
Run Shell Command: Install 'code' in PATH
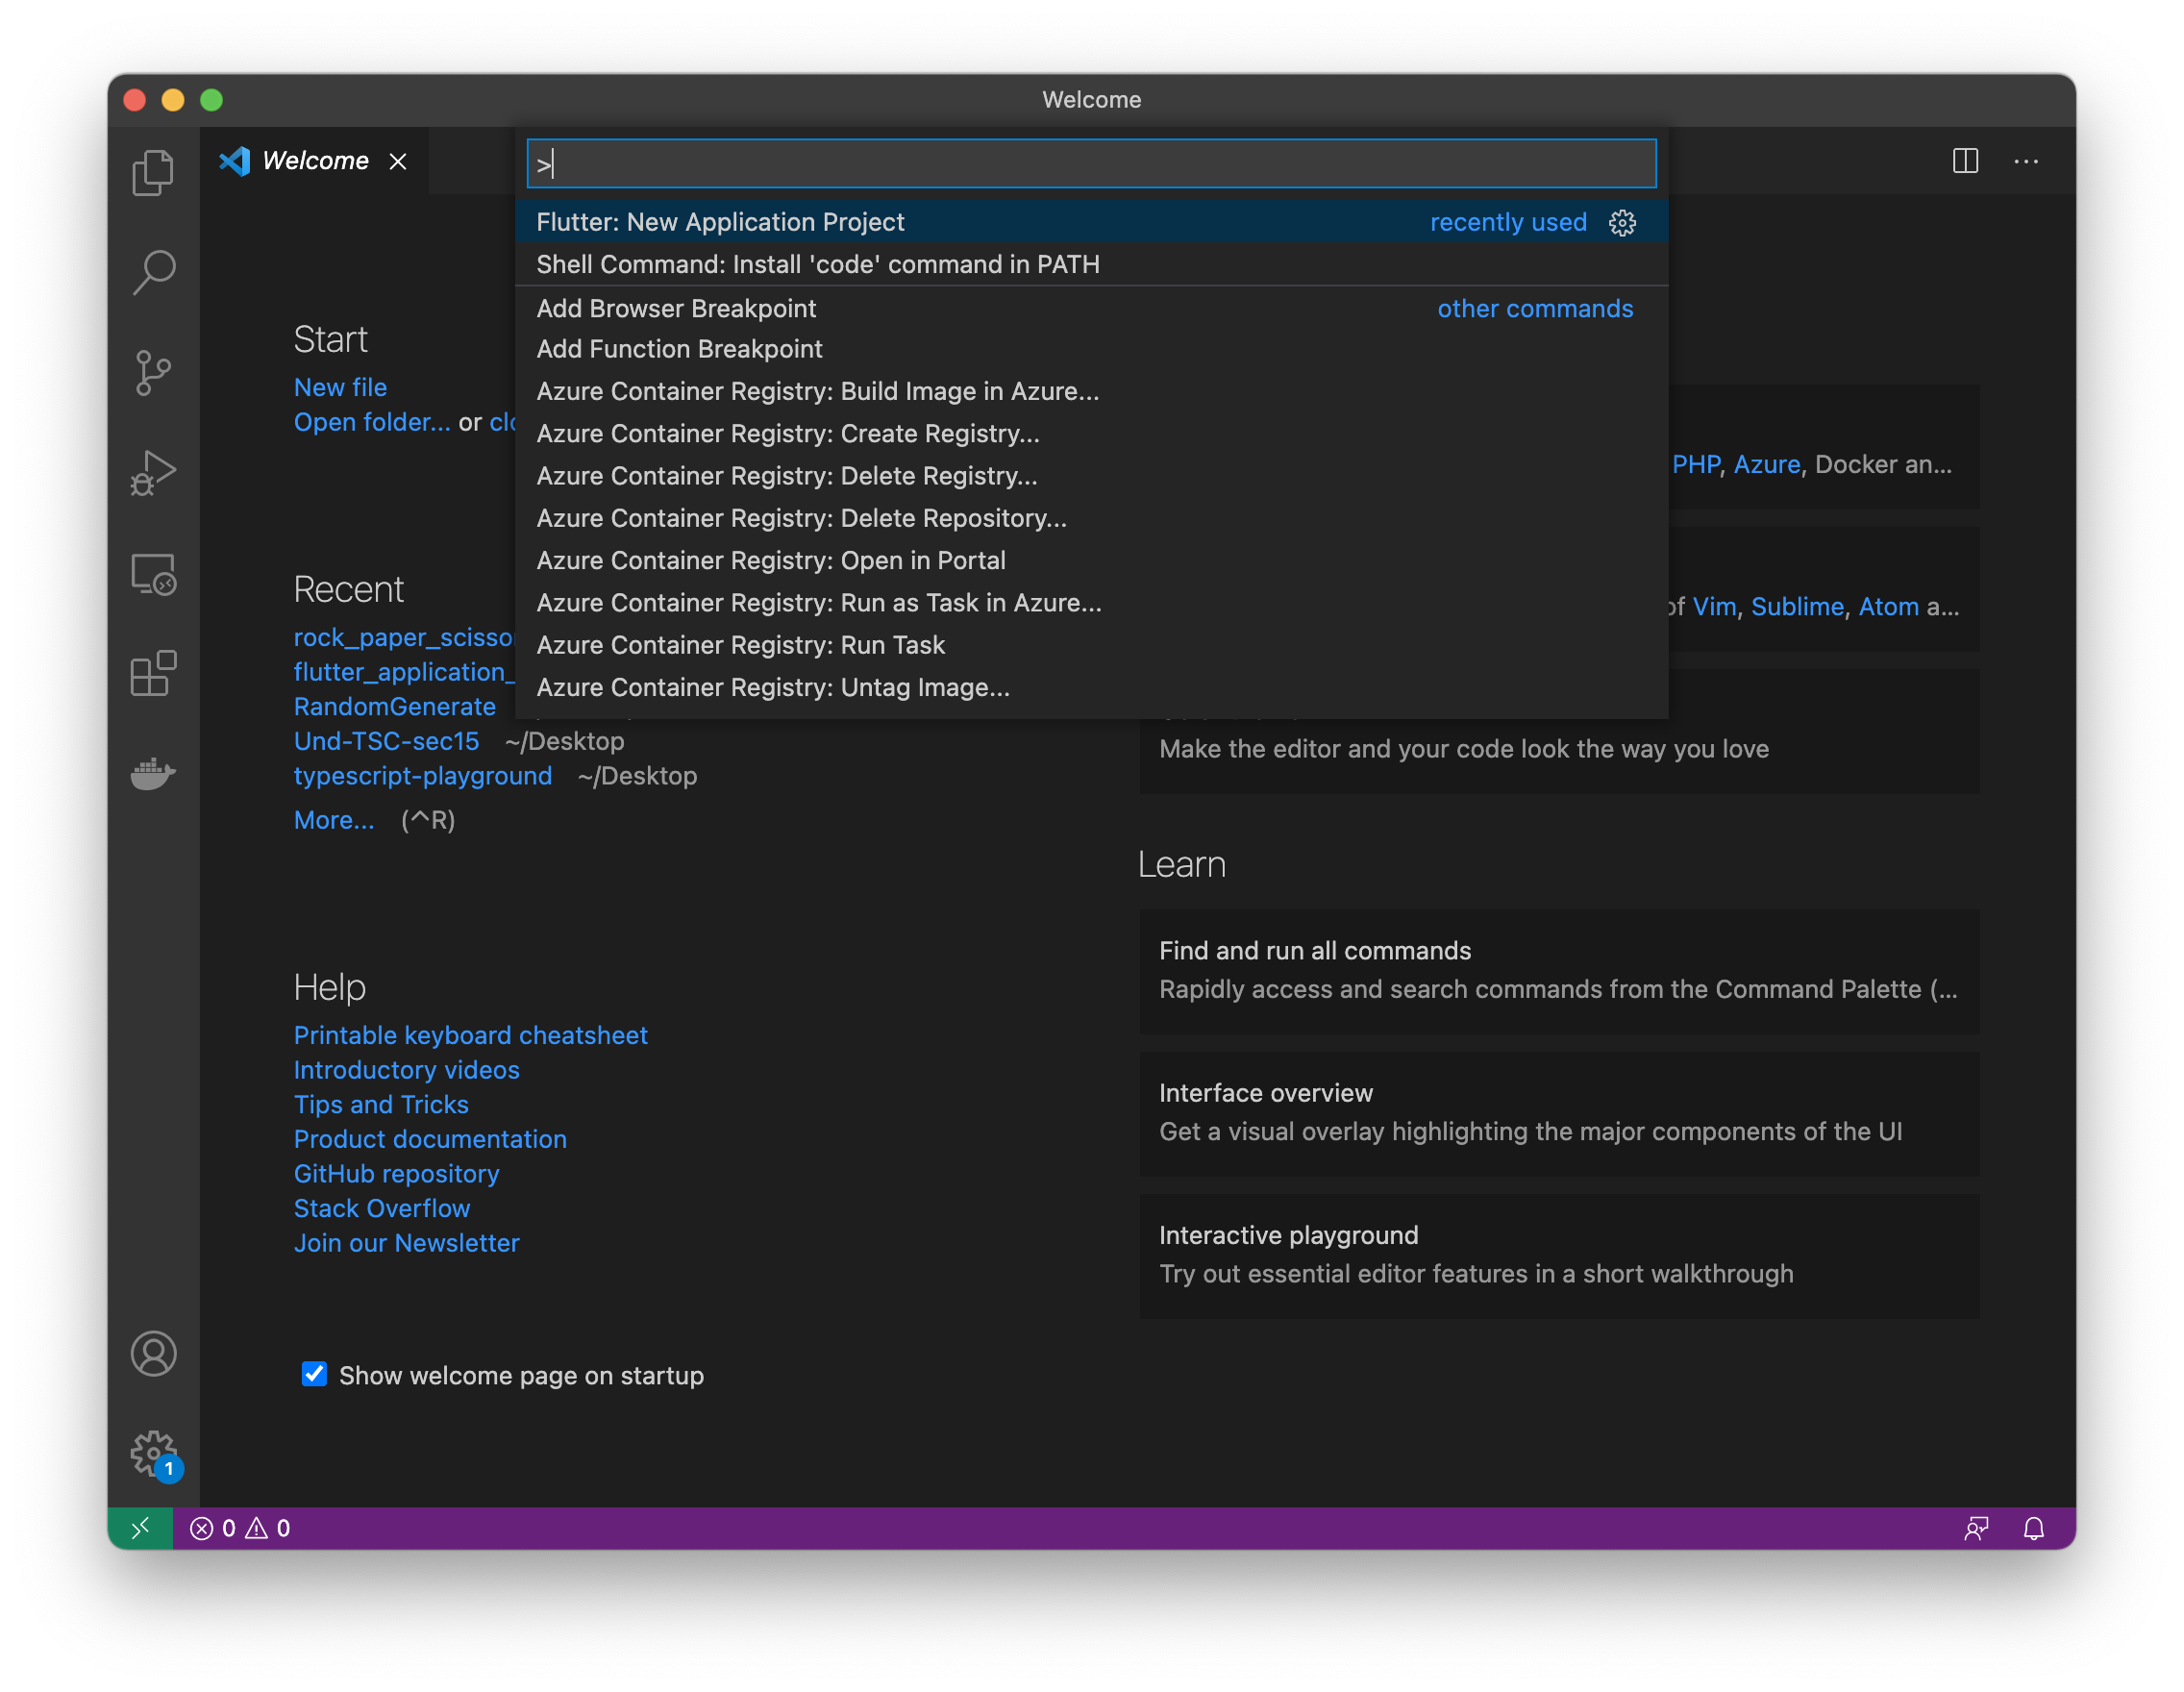coord(1091,264)
